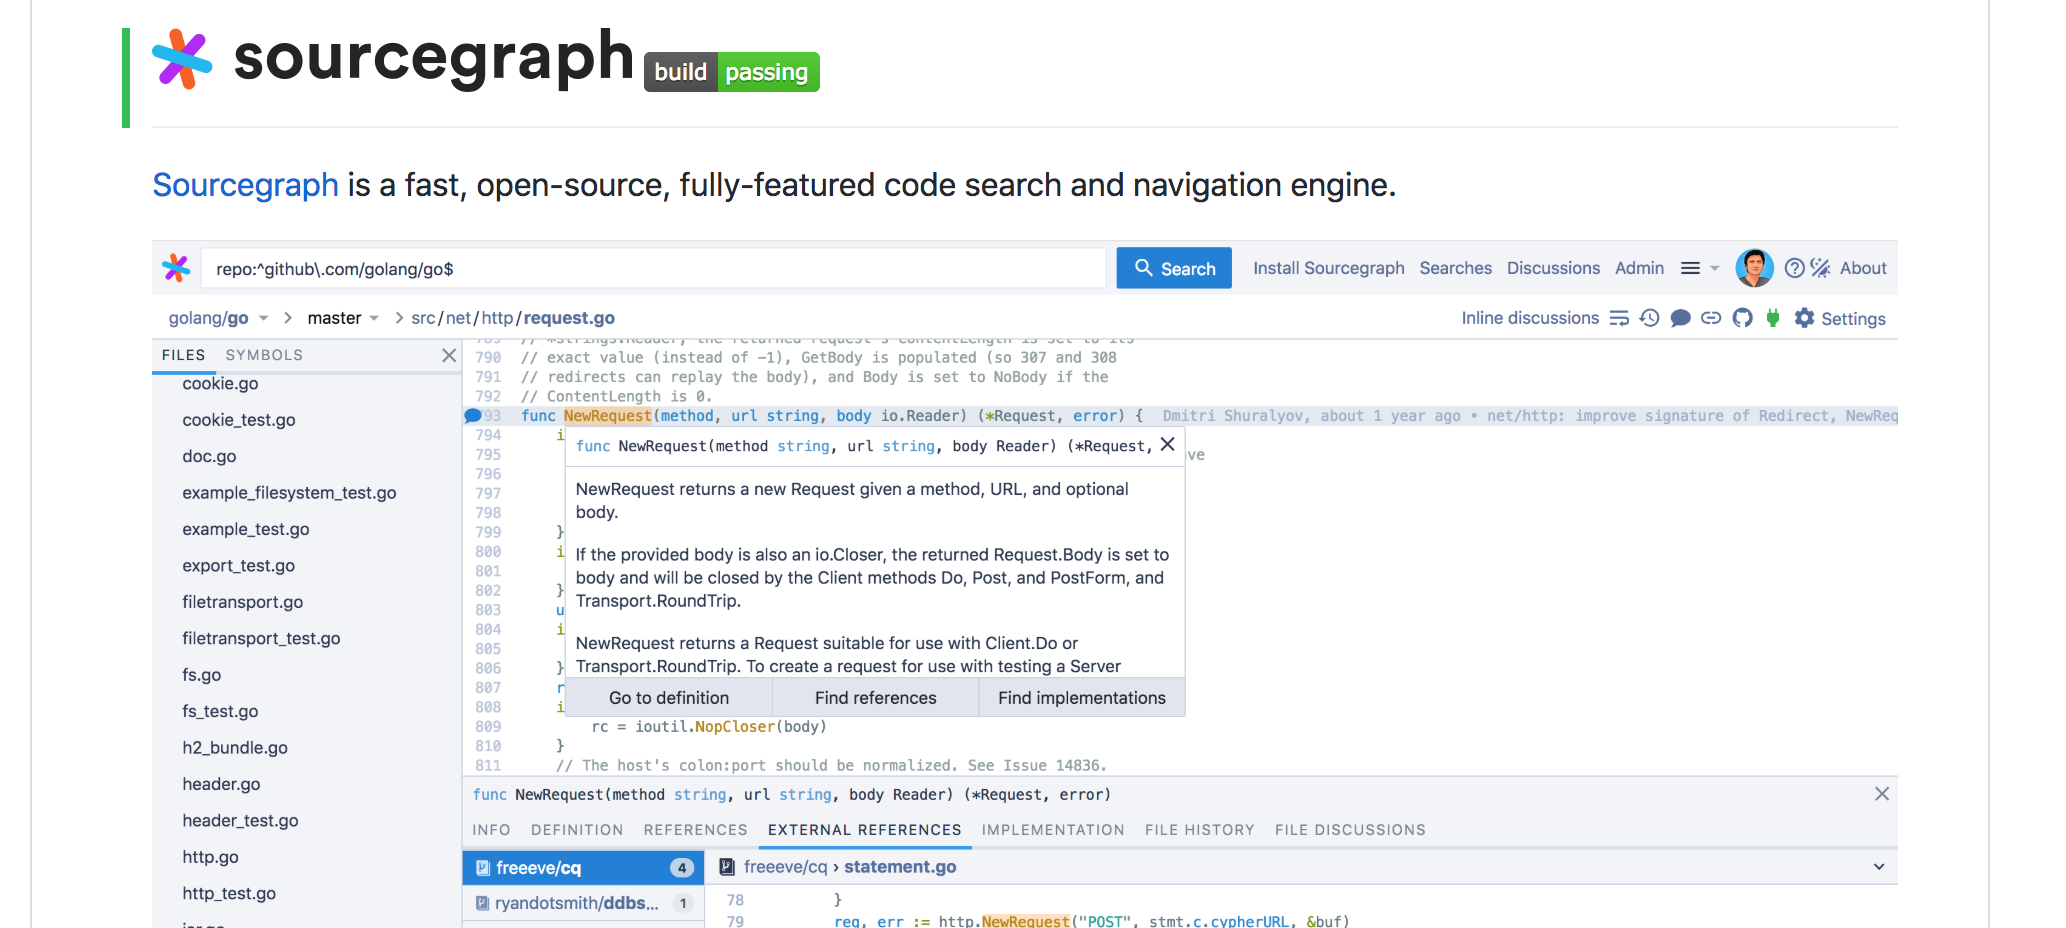Open the Discussions nav link
This screenshot has height=928, width=2066.
[1553, 268]
